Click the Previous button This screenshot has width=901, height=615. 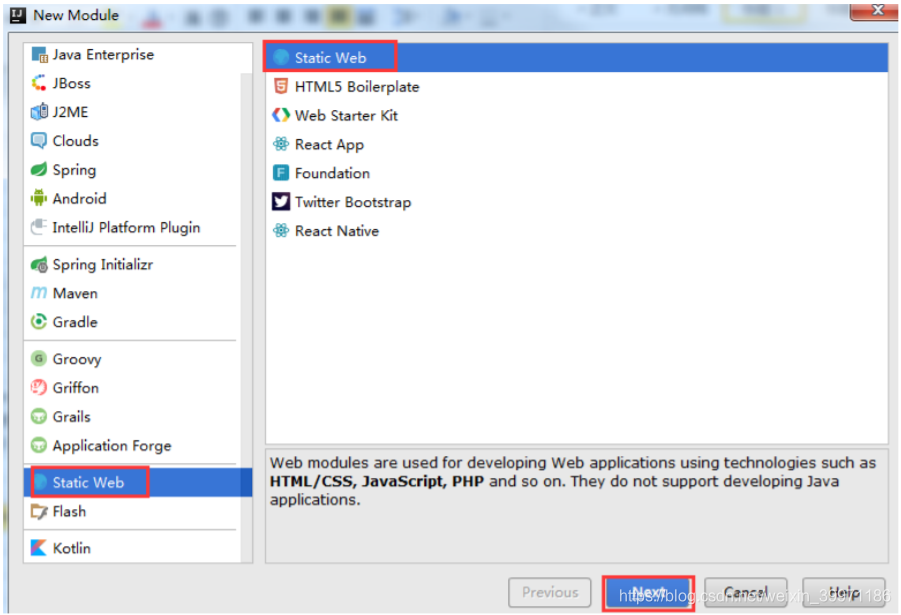[550, 593]
